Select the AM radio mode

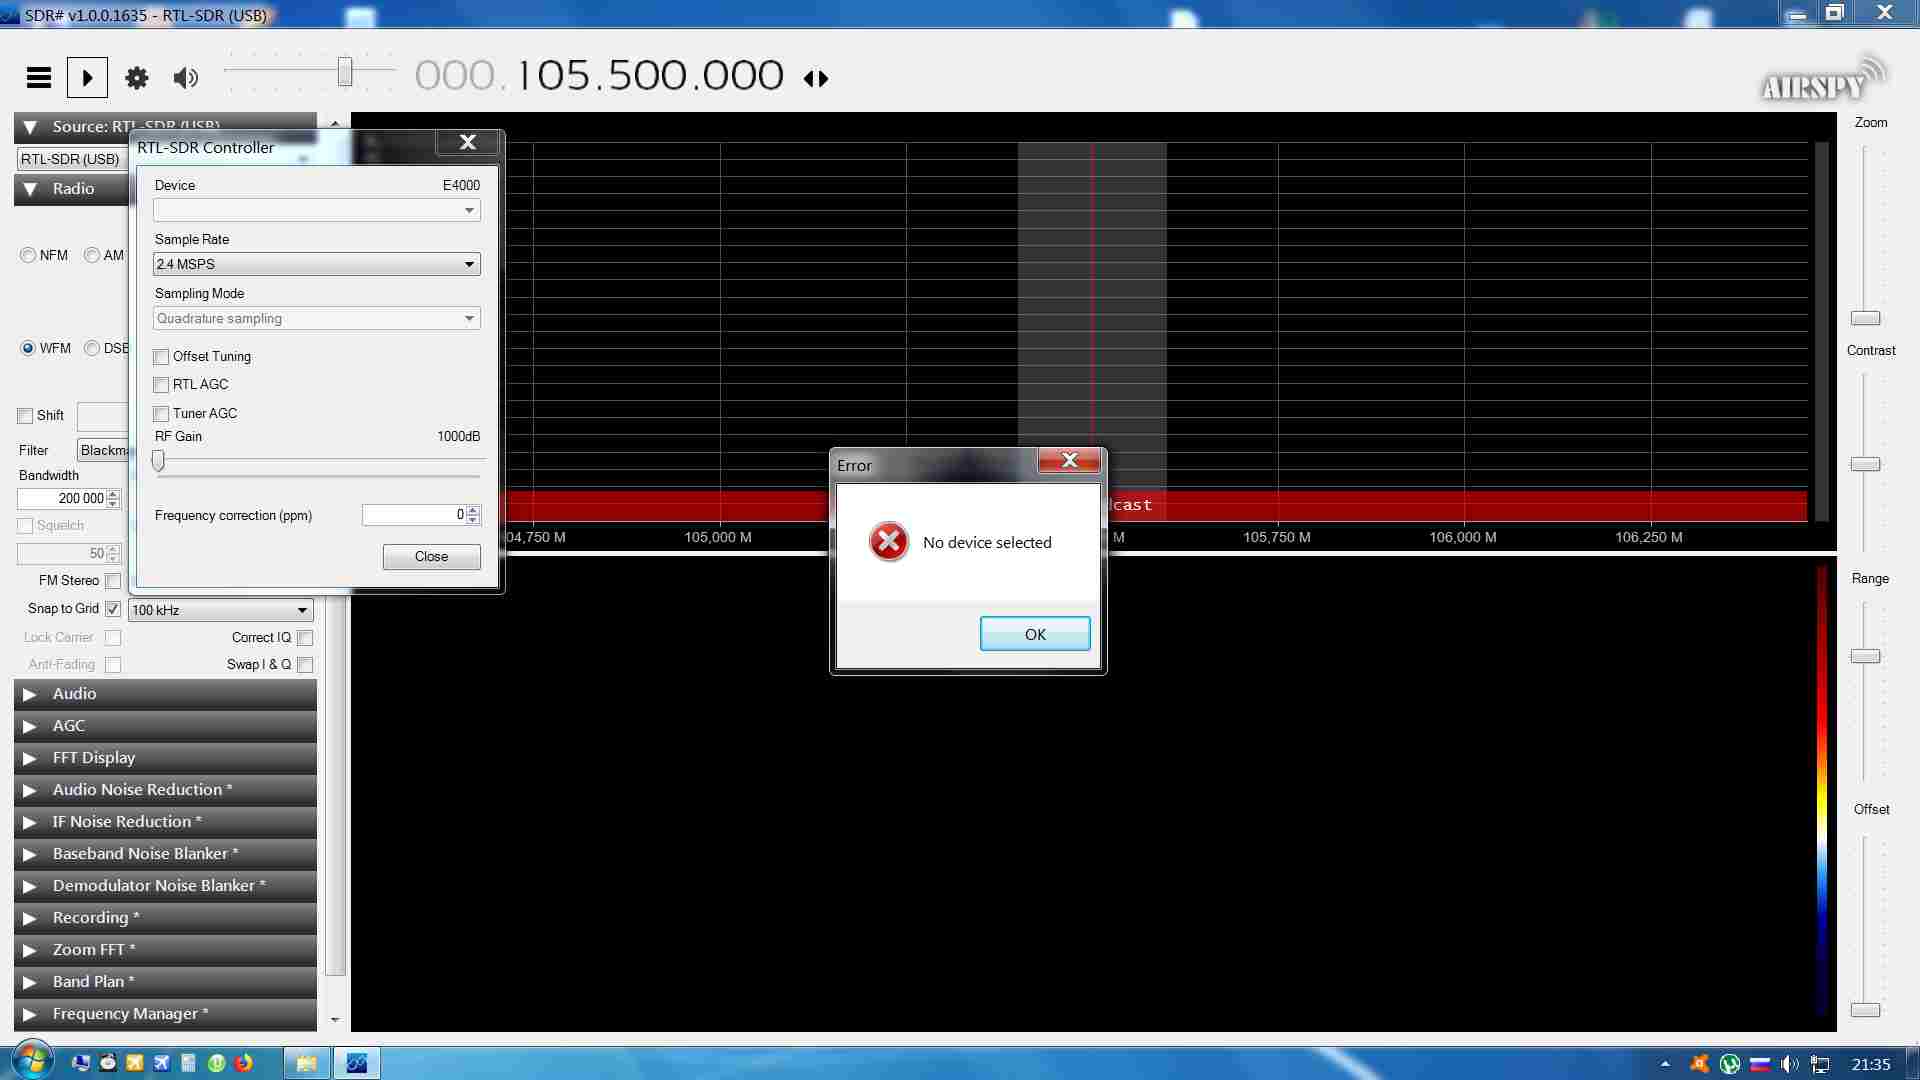(x=92, y=255)
